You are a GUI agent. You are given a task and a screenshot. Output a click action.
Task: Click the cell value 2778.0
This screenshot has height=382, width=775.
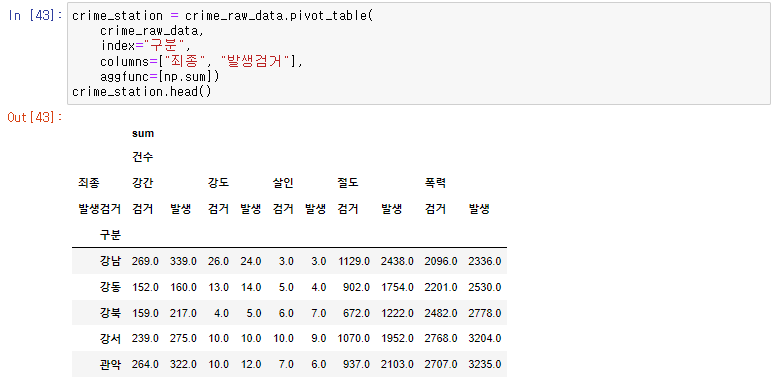coord(484,313)
